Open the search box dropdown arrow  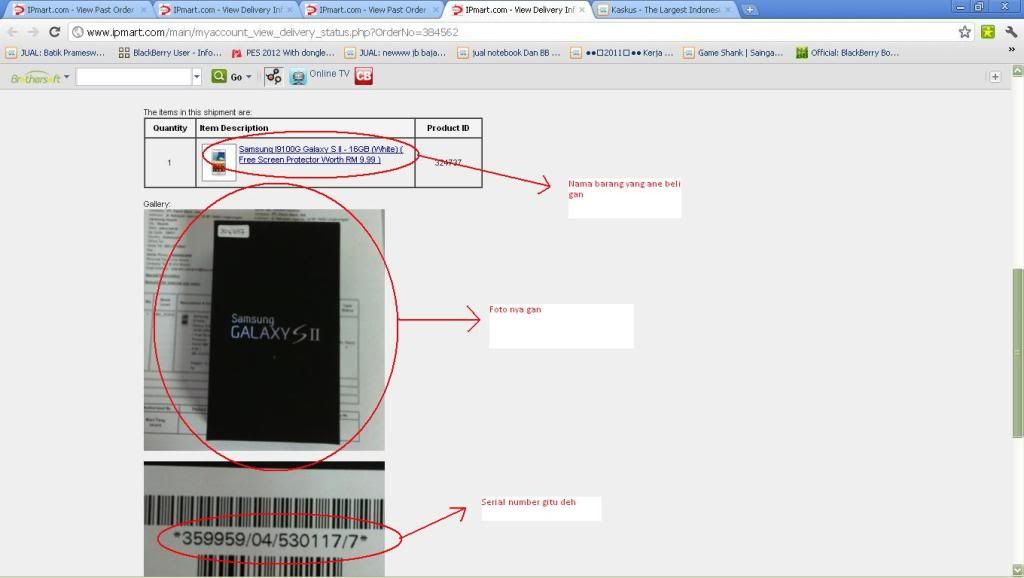197,77
